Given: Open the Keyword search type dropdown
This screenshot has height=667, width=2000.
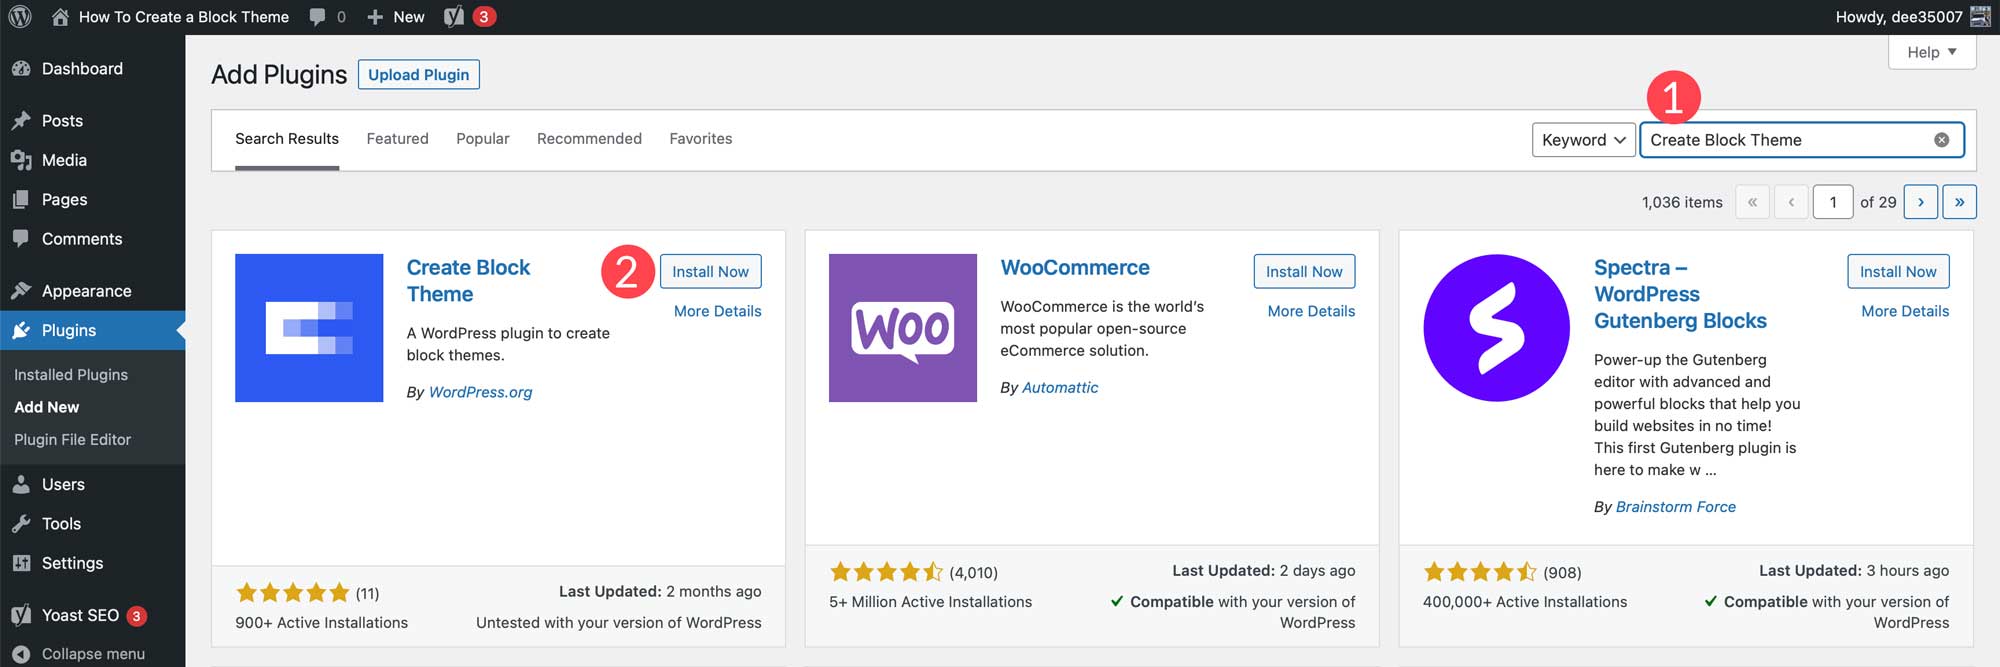Looking at the screenshot, I should coord(1583,140).
